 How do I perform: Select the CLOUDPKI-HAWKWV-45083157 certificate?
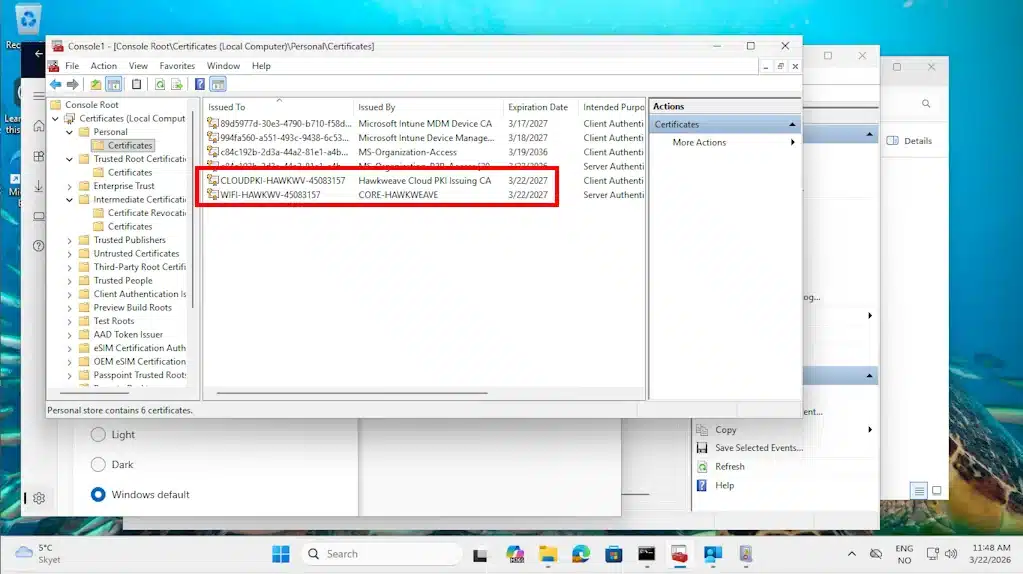[x=282, y=181]
